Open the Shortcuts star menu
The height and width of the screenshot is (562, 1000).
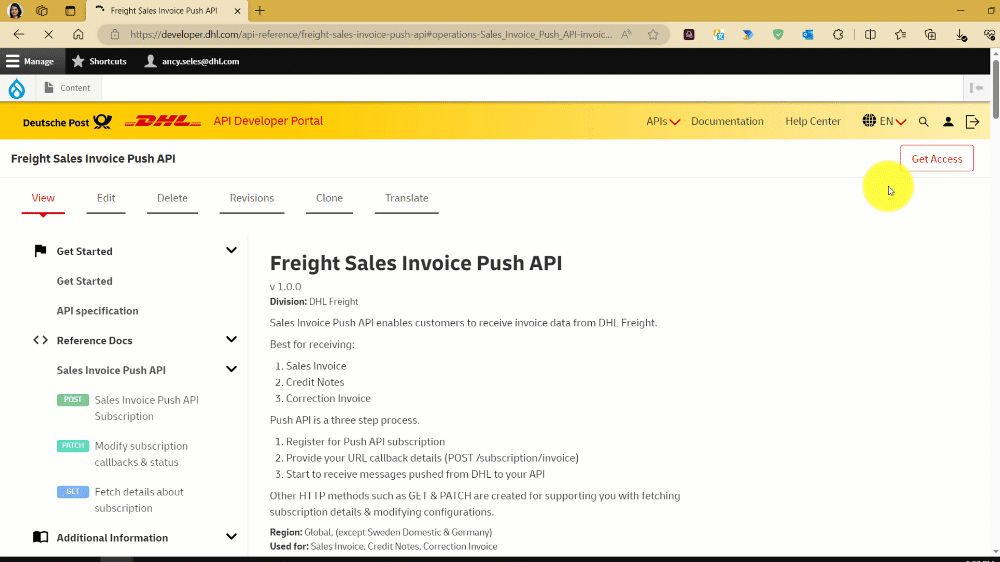tap(99, 61)
